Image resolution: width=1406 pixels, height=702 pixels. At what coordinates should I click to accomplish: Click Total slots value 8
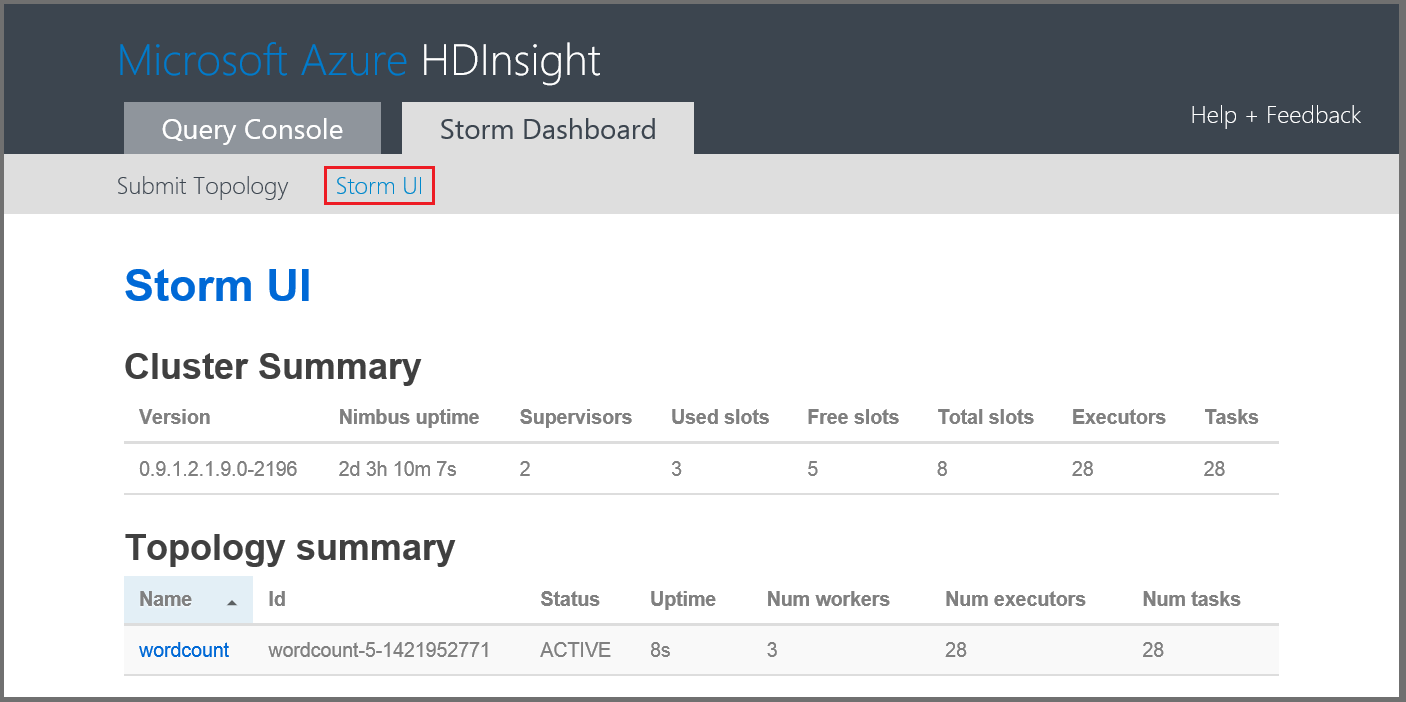click(943, 468)
